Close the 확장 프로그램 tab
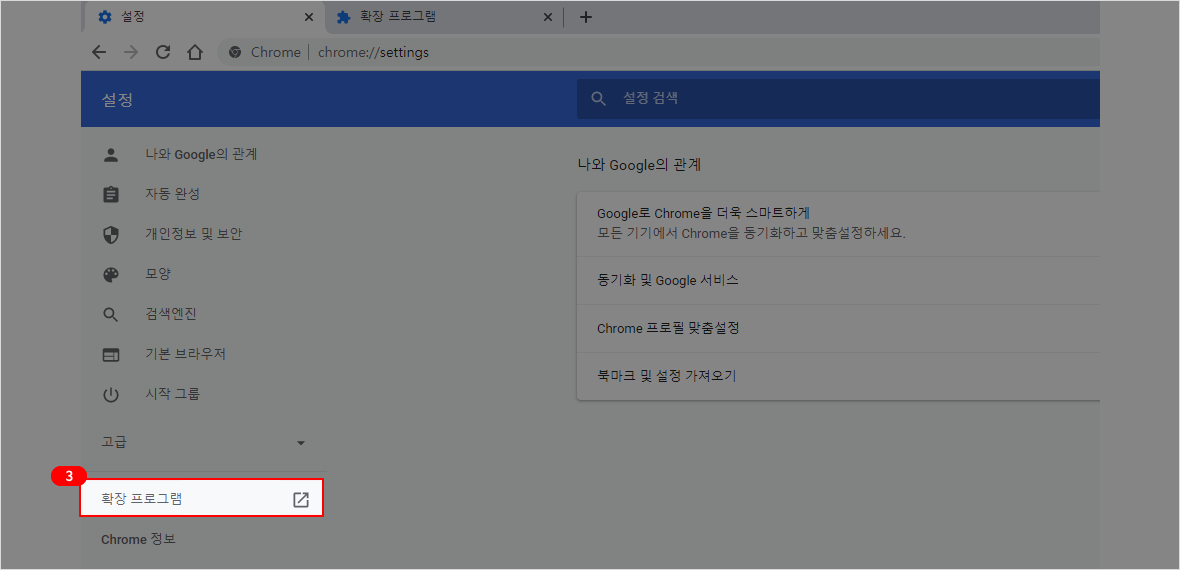Image resolution: width=1180 pixels, height=570 pixels. coord(547,17)
